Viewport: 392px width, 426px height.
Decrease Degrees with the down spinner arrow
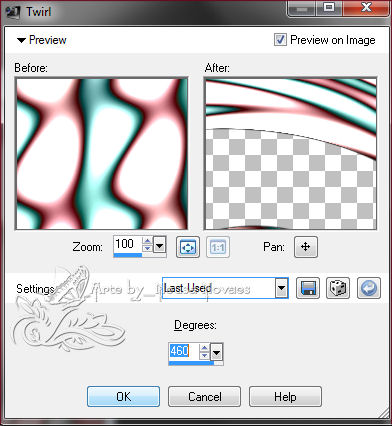[204, 356]
